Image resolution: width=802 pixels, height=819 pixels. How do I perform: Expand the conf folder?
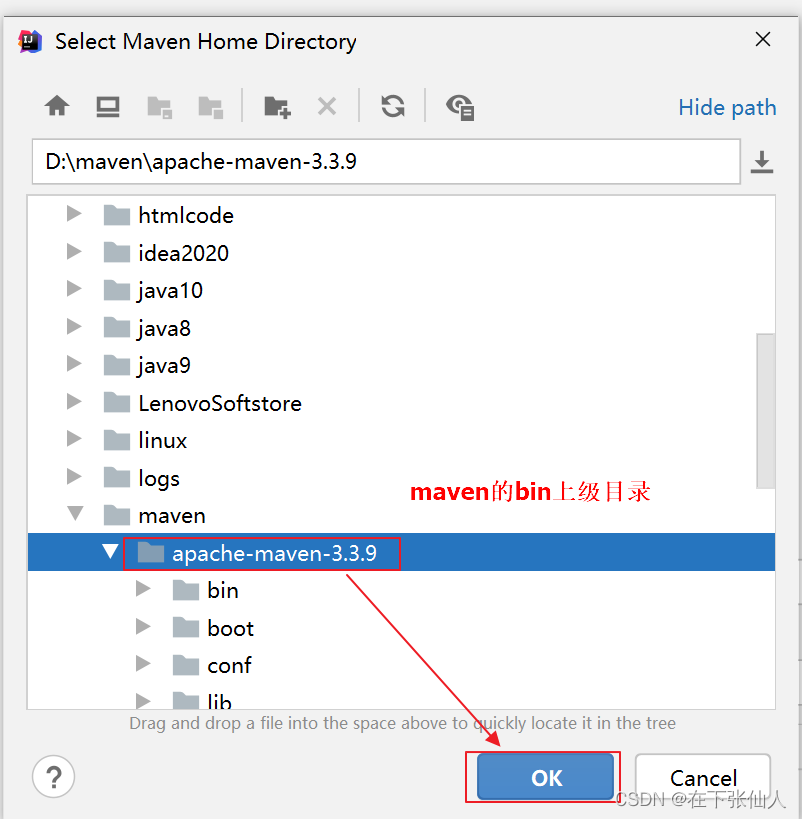pyautogui.click(x=143, y=664)
